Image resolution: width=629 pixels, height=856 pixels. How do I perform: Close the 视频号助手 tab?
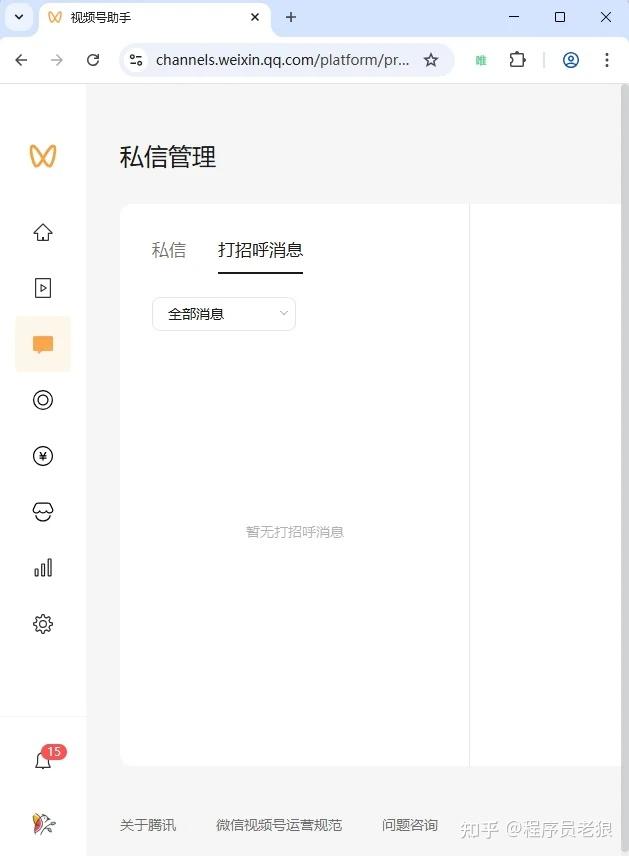[x=254, y=17]
